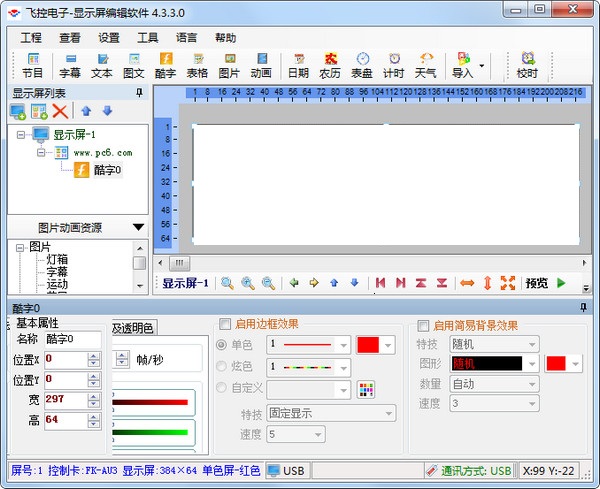This screenshot has height=489, width=600.
Task: Enable 启用边框效果 border effect checkbox
Action: pos(225,325)
